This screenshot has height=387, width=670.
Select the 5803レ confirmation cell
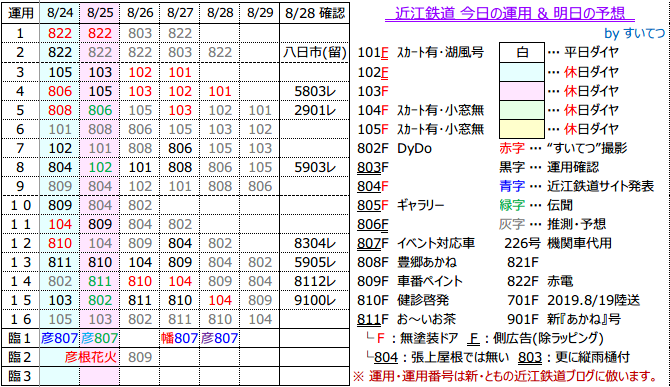coord(314,91)
